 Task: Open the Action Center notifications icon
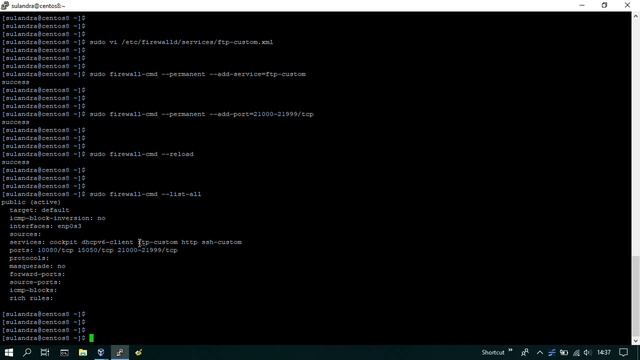[623, 352]
